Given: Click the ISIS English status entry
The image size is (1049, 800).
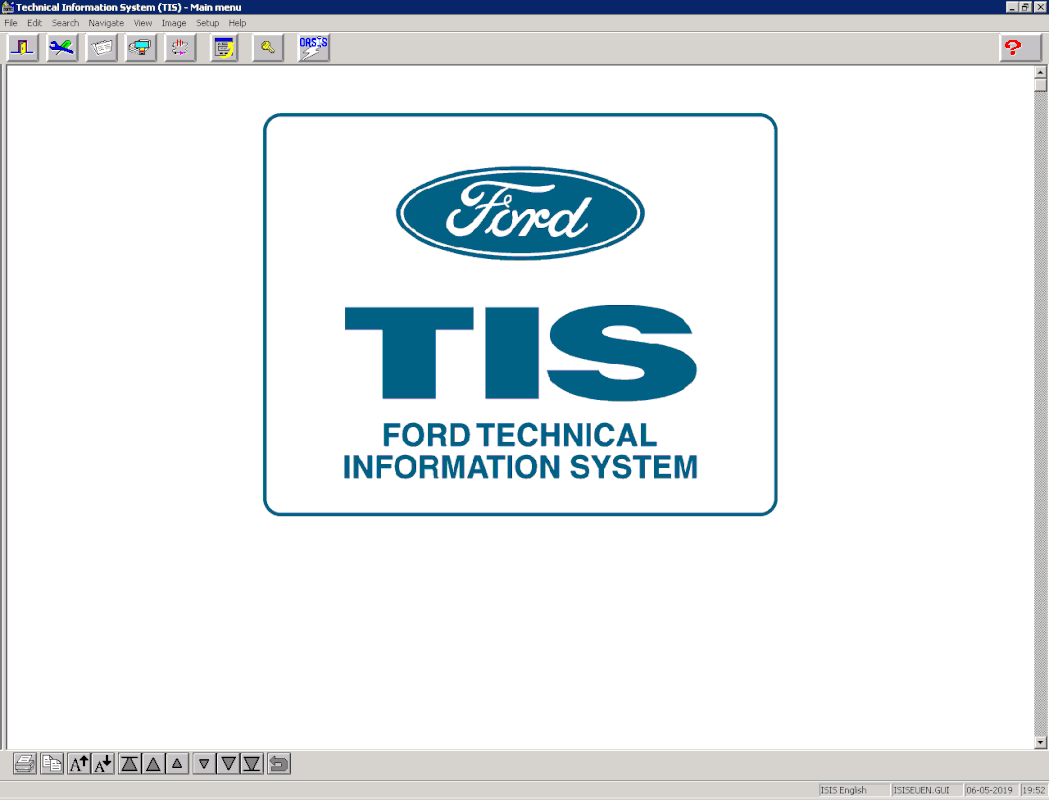Looking at the screenshot, I should pyautogui.click(x=854, y=790).
